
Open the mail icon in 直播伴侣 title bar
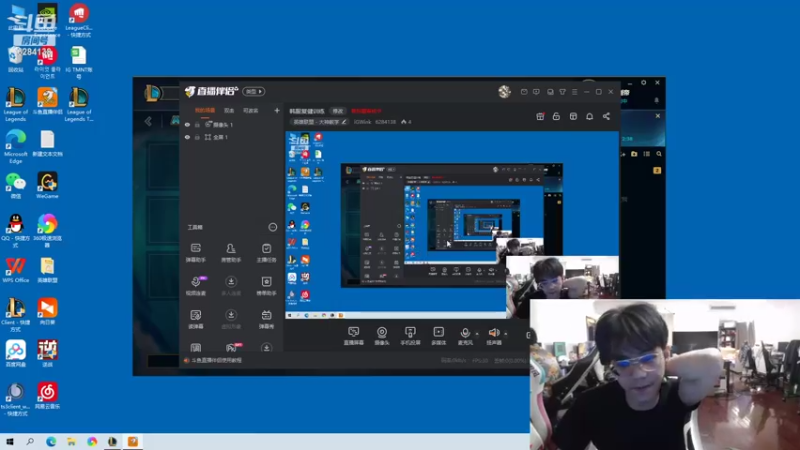pyautogui.click(x=524, y=92)
